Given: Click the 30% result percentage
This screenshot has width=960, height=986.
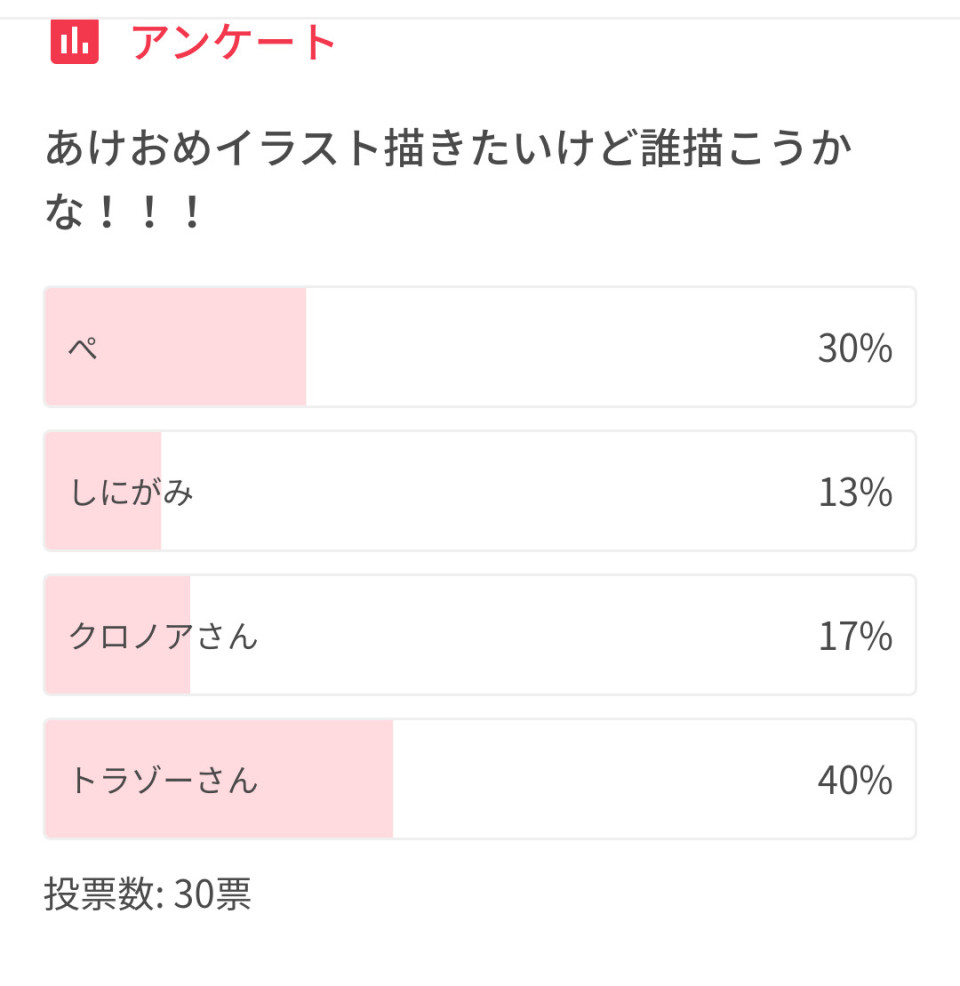Looking at the screenshot, I should tap(854, 349).
